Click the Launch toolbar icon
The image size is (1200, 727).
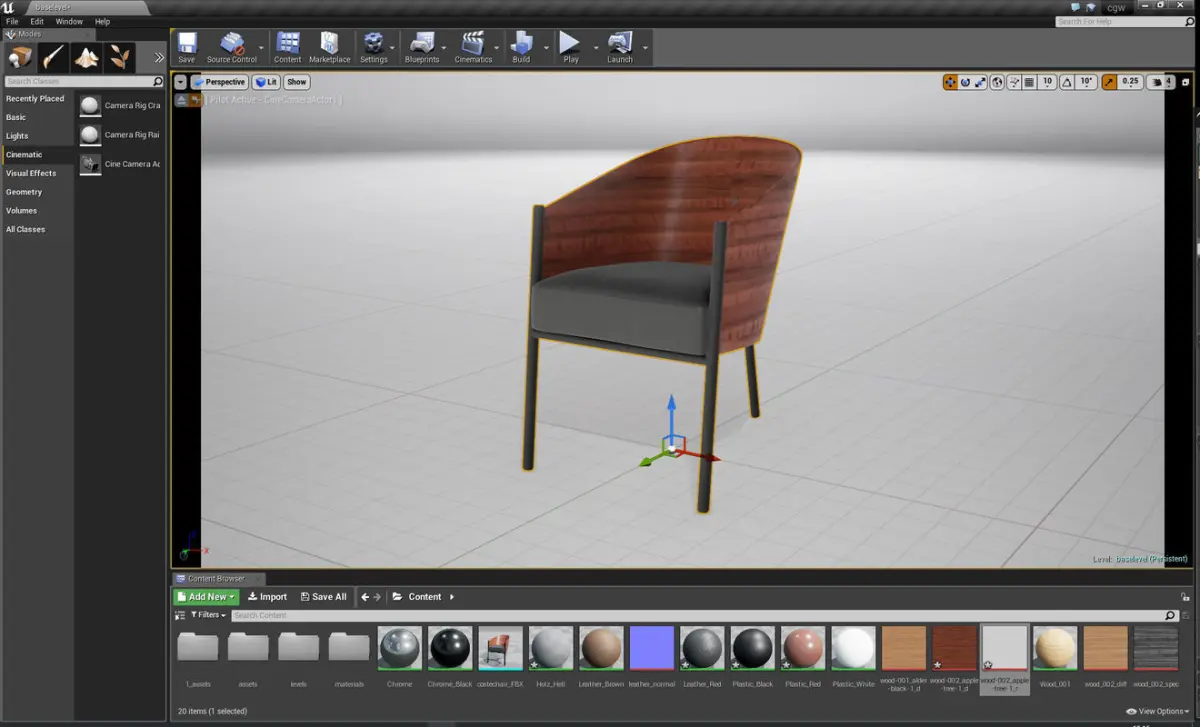[x=620, y=47]
